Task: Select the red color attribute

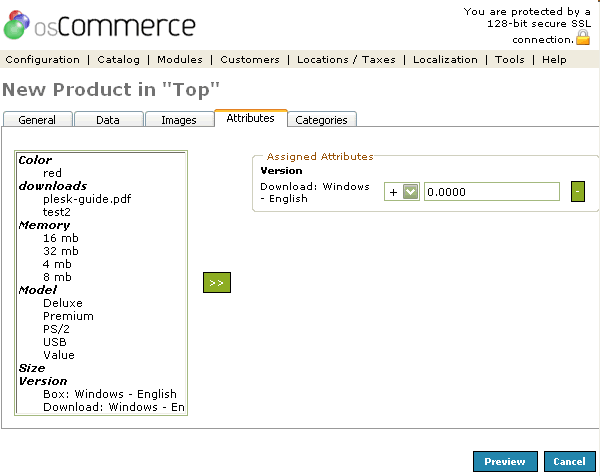Action: (x=52, y=173)
